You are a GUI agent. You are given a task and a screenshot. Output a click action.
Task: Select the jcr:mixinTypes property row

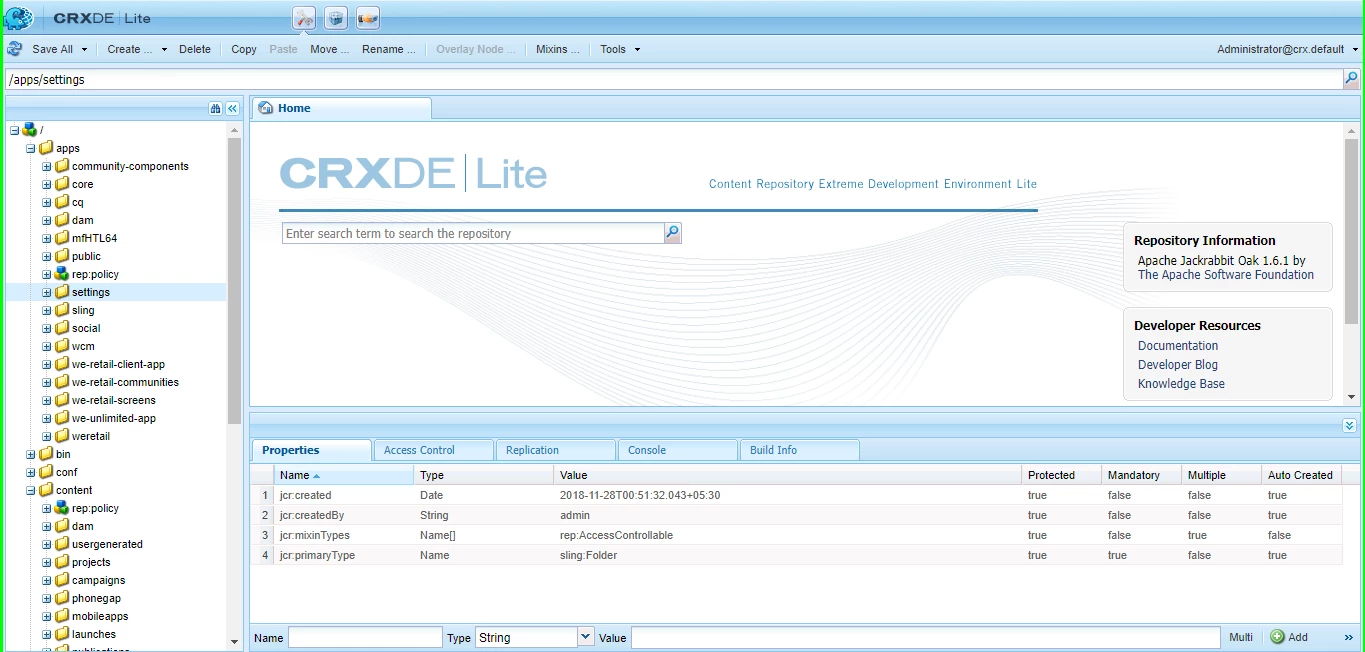click(x=796, y=535)
